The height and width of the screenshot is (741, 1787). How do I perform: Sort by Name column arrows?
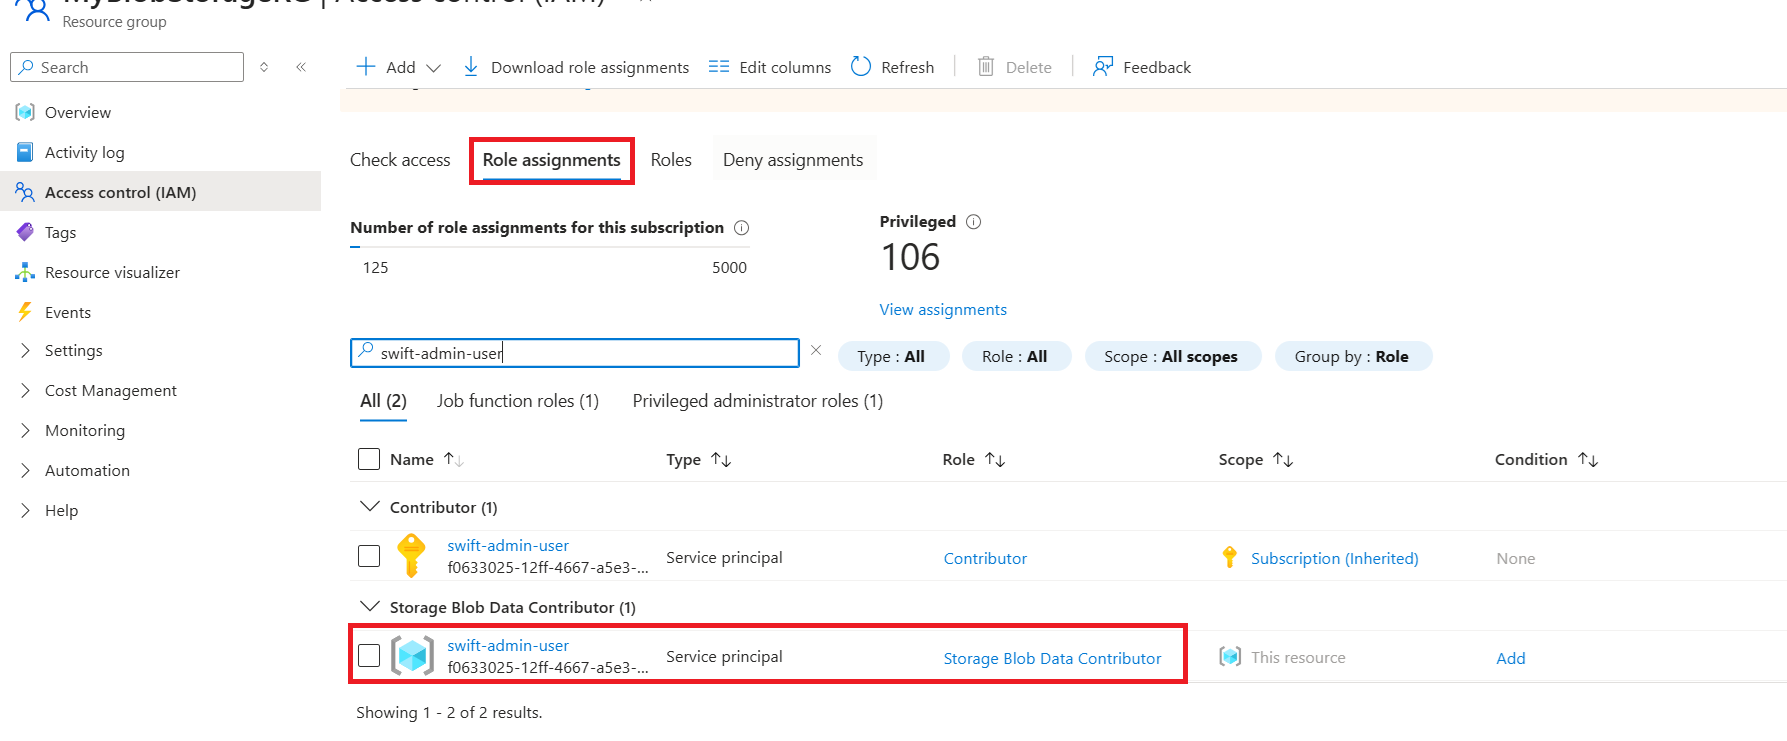[454, 459]
